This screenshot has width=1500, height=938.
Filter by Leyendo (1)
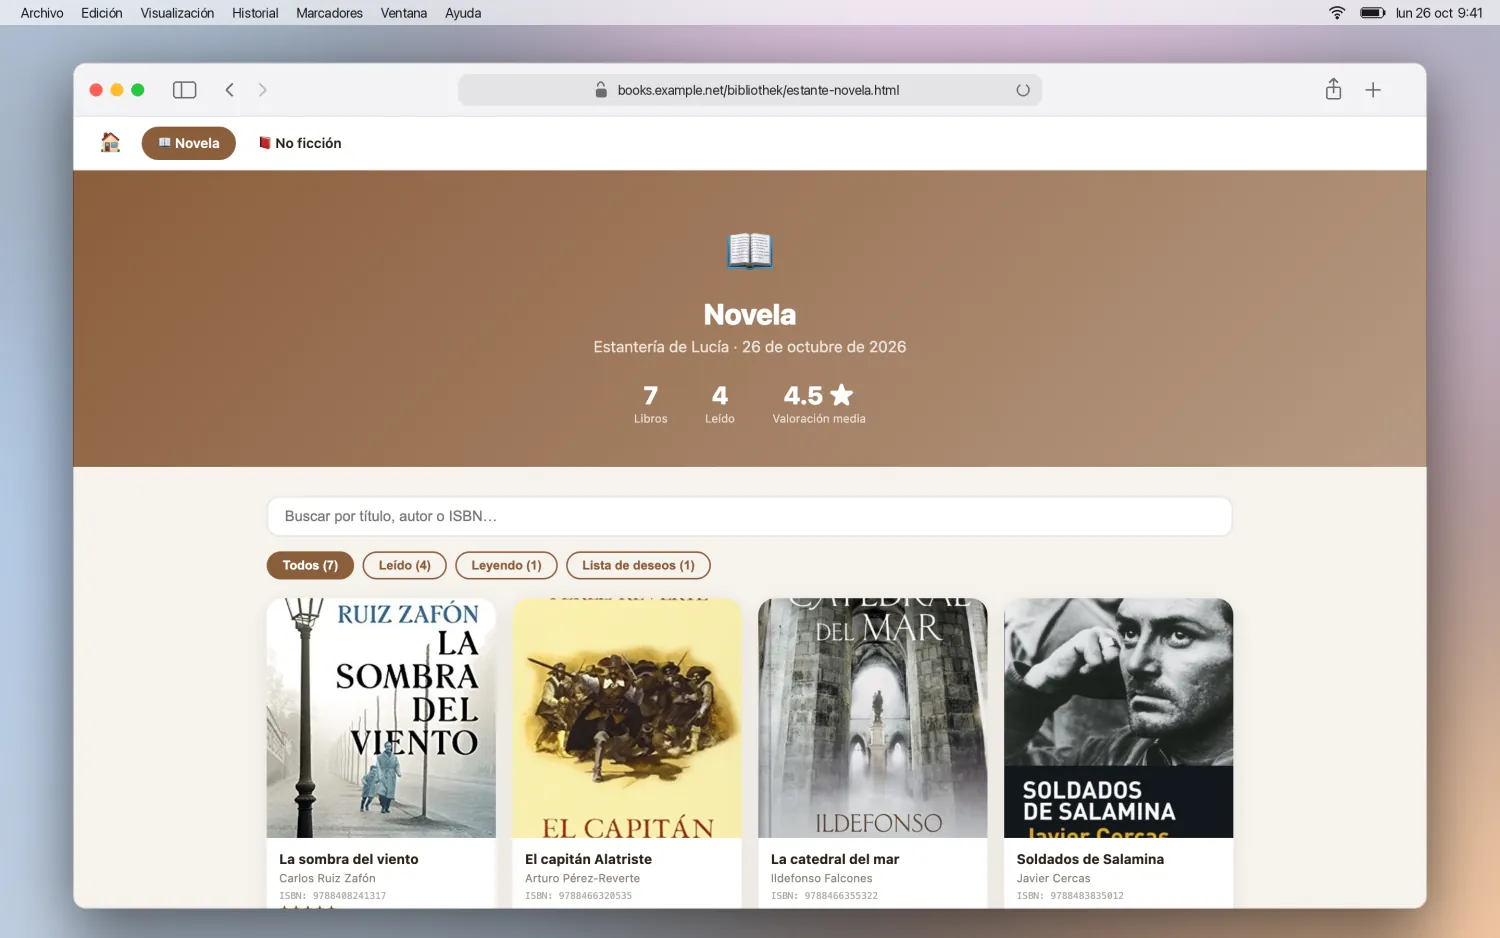[506, 565]
